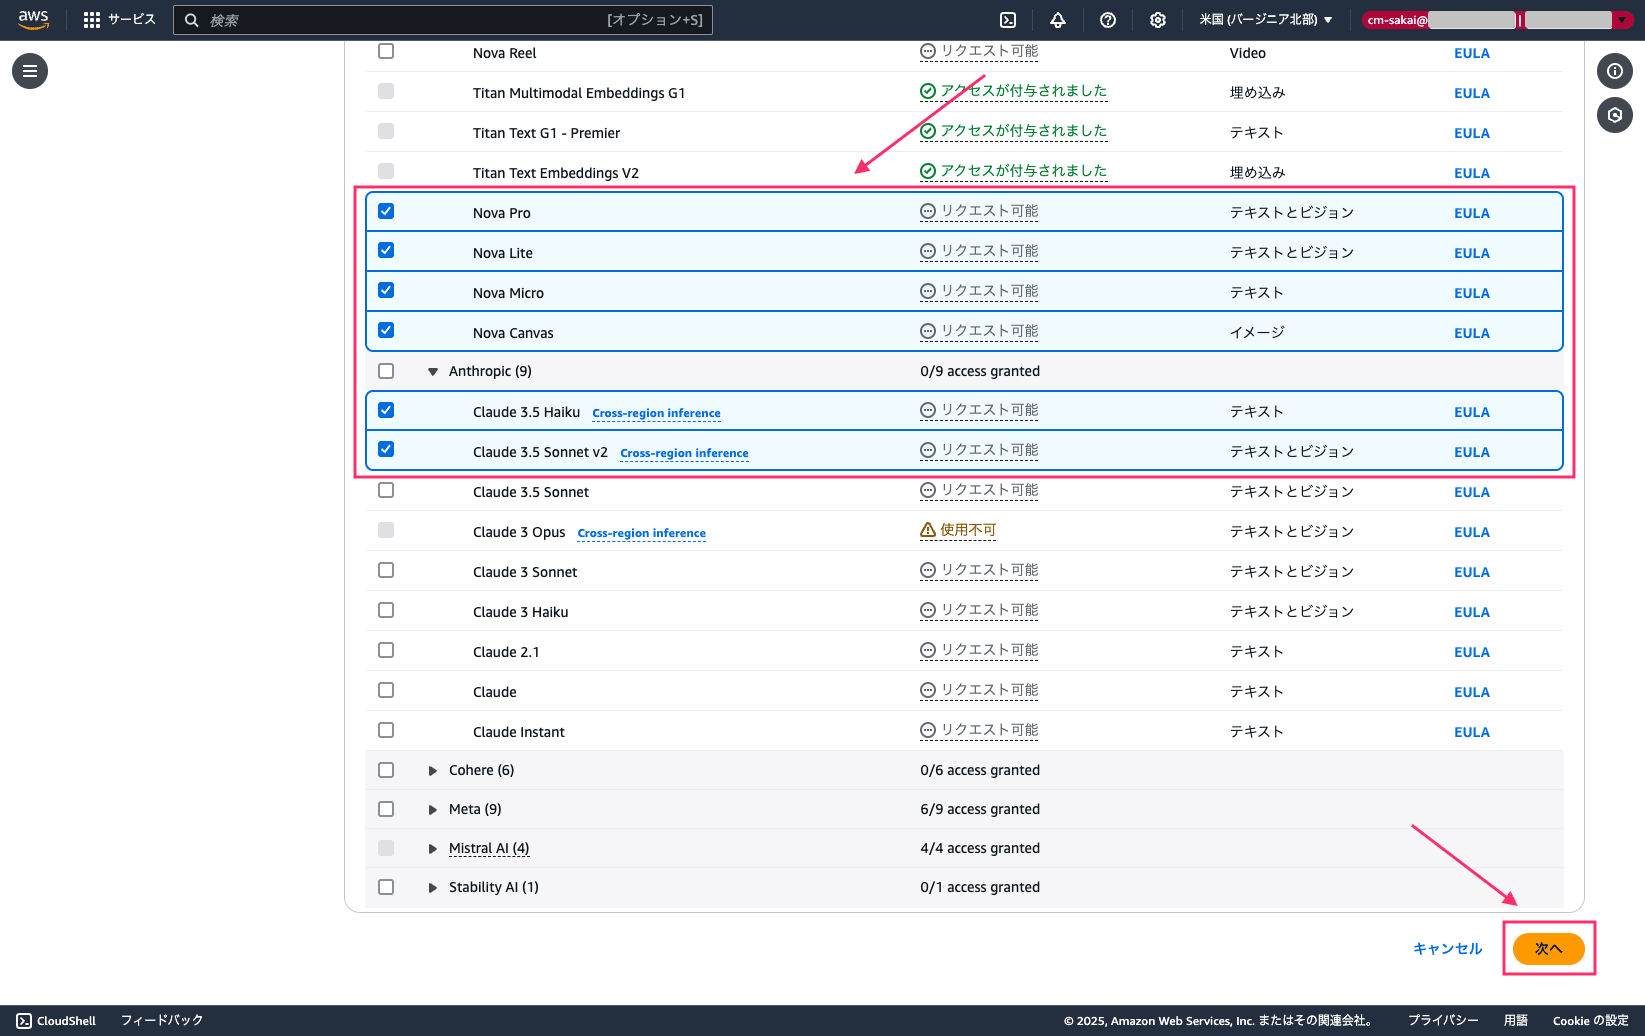Open フィードバック in the footer
This screenshot has height=1036, width=1645.
pyautogui.click(x=162, y=1021)
